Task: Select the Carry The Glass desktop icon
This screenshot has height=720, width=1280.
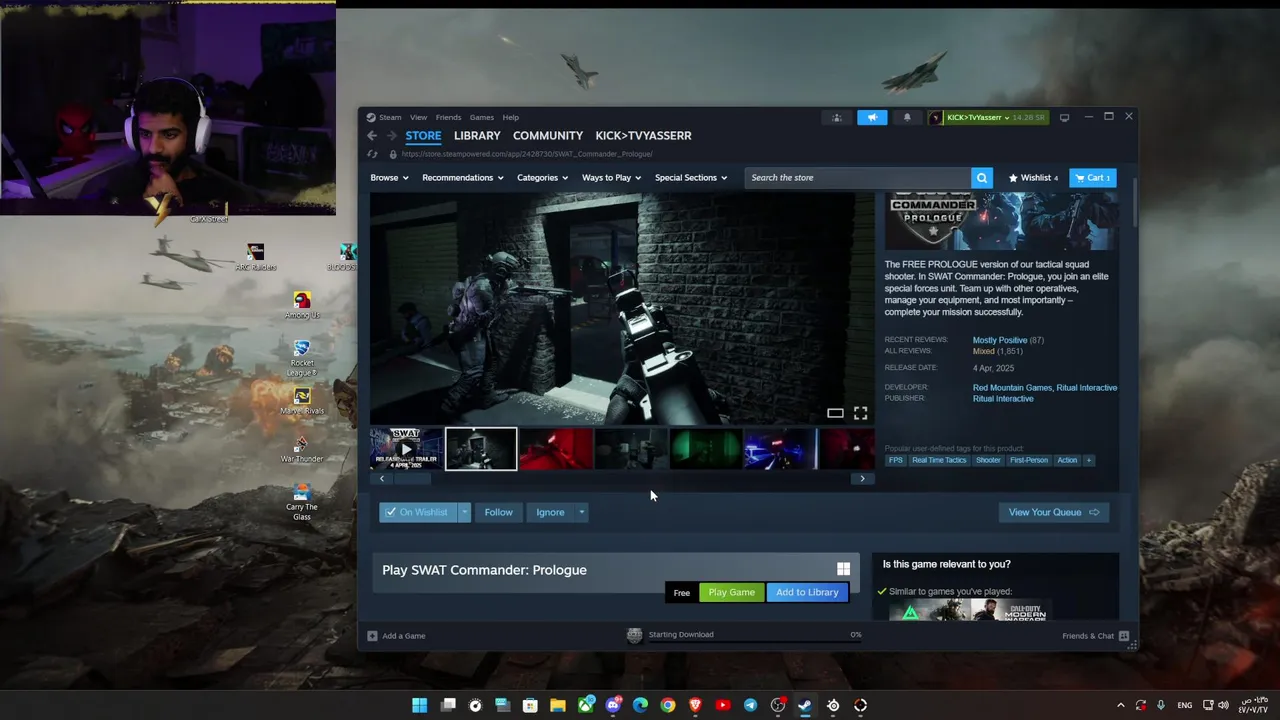Action: pos(302,502)
